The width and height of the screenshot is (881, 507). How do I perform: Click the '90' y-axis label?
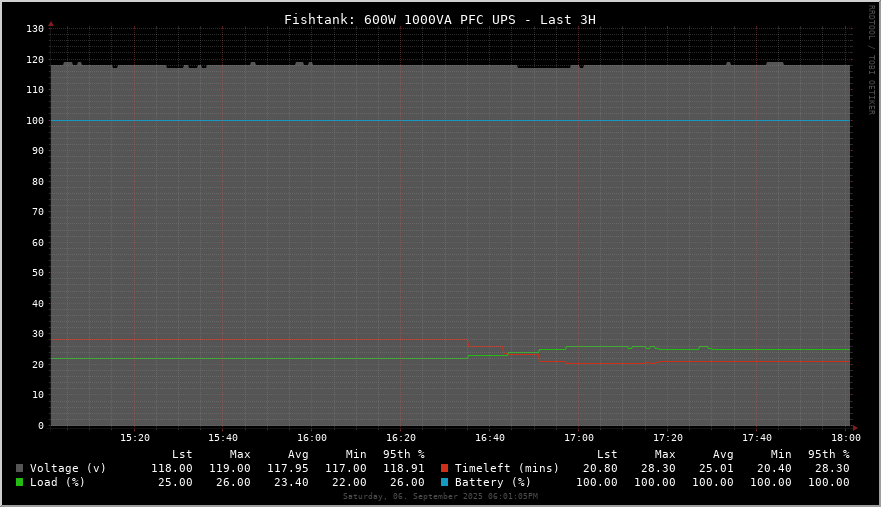(x=38, y=151)
